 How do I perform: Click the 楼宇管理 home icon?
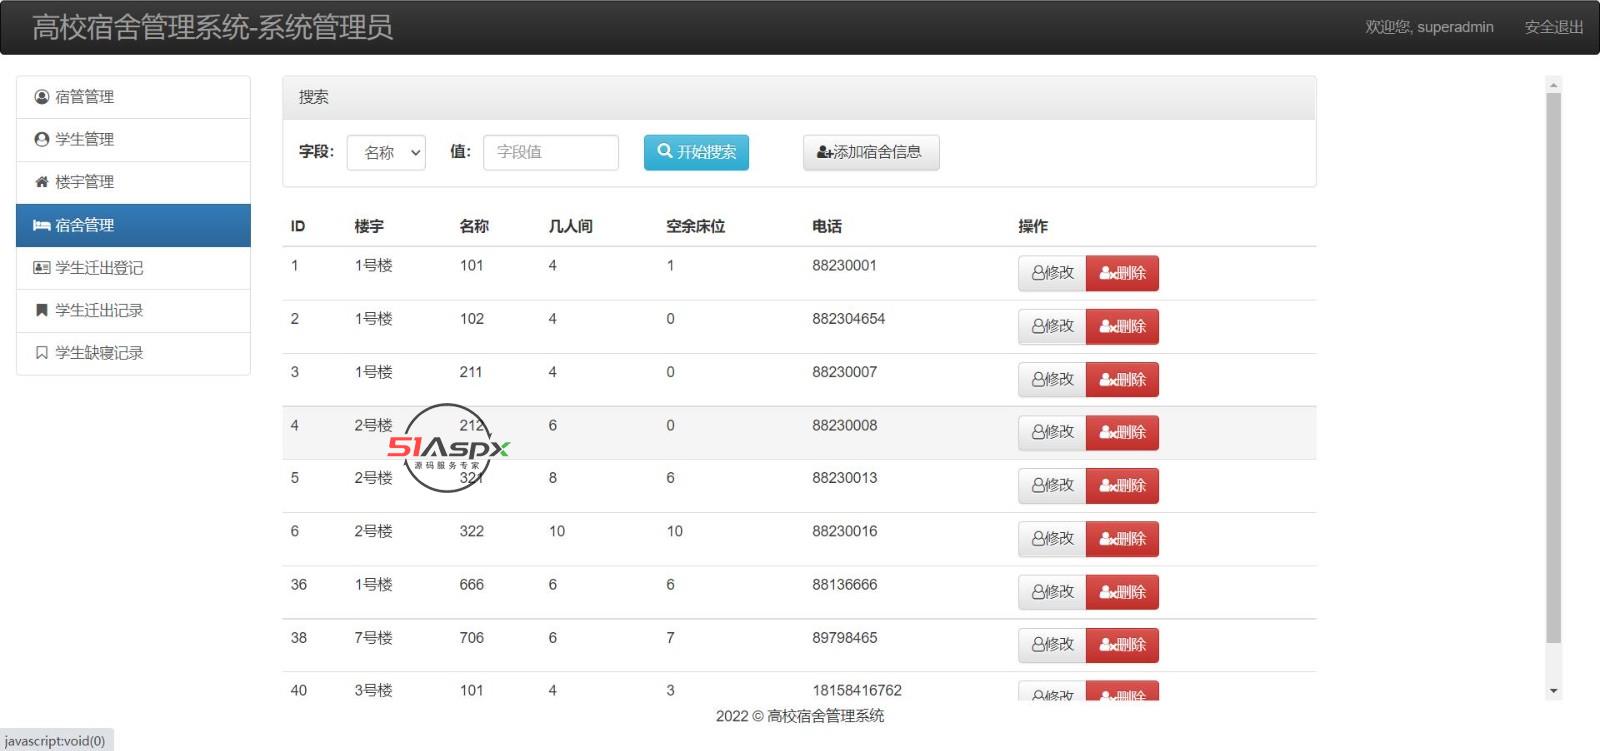(x=42, y=182)
